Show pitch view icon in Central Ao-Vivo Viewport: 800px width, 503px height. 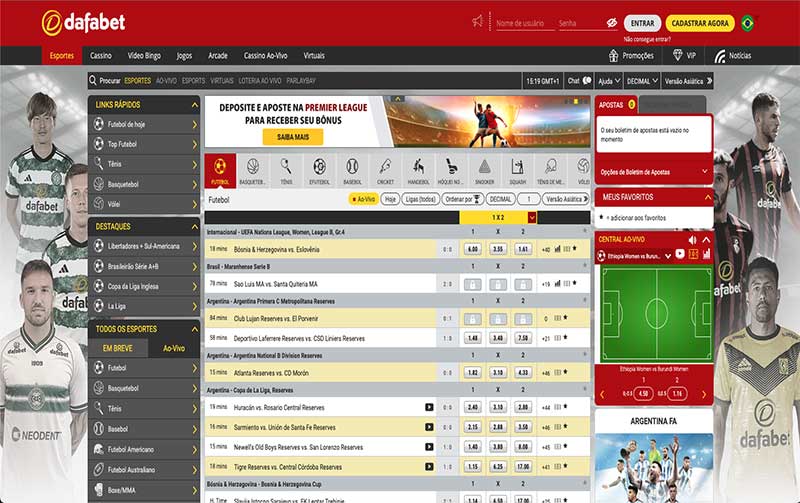coord(693,254)
